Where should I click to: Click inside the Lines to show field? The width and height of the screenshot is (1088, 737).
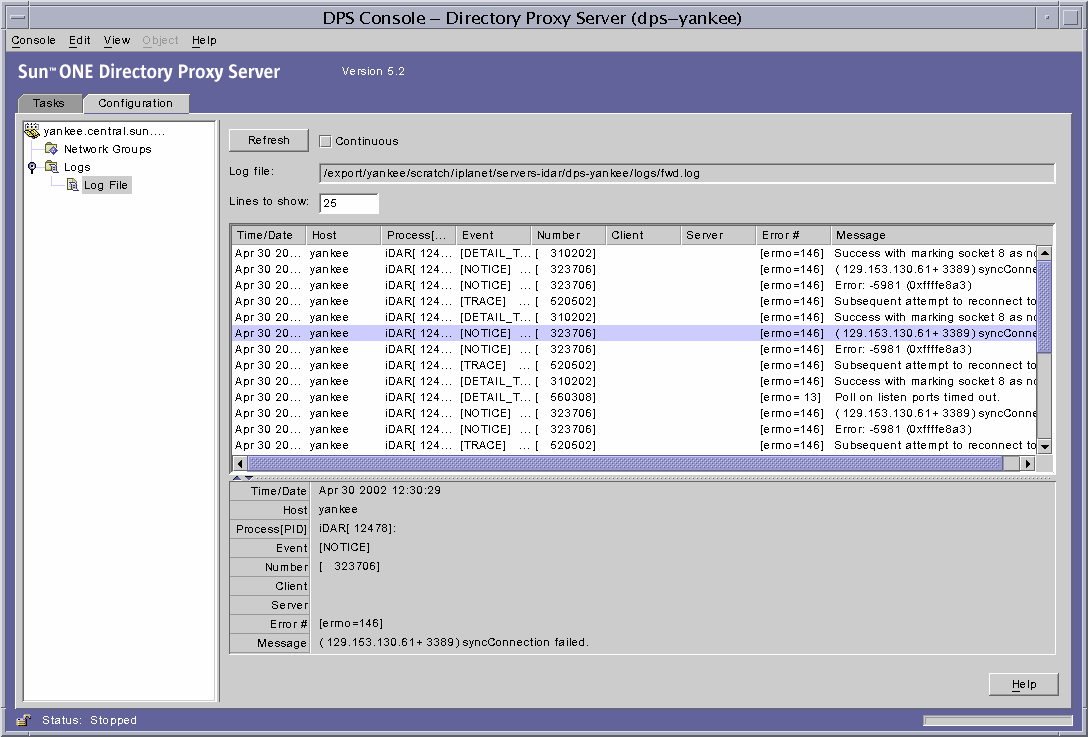[348, 203]
